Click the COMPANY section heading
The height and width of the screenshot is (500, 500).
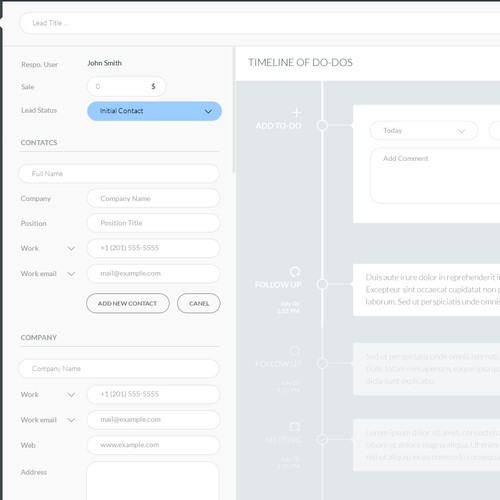pyautogui.click(x=39, y=338)
